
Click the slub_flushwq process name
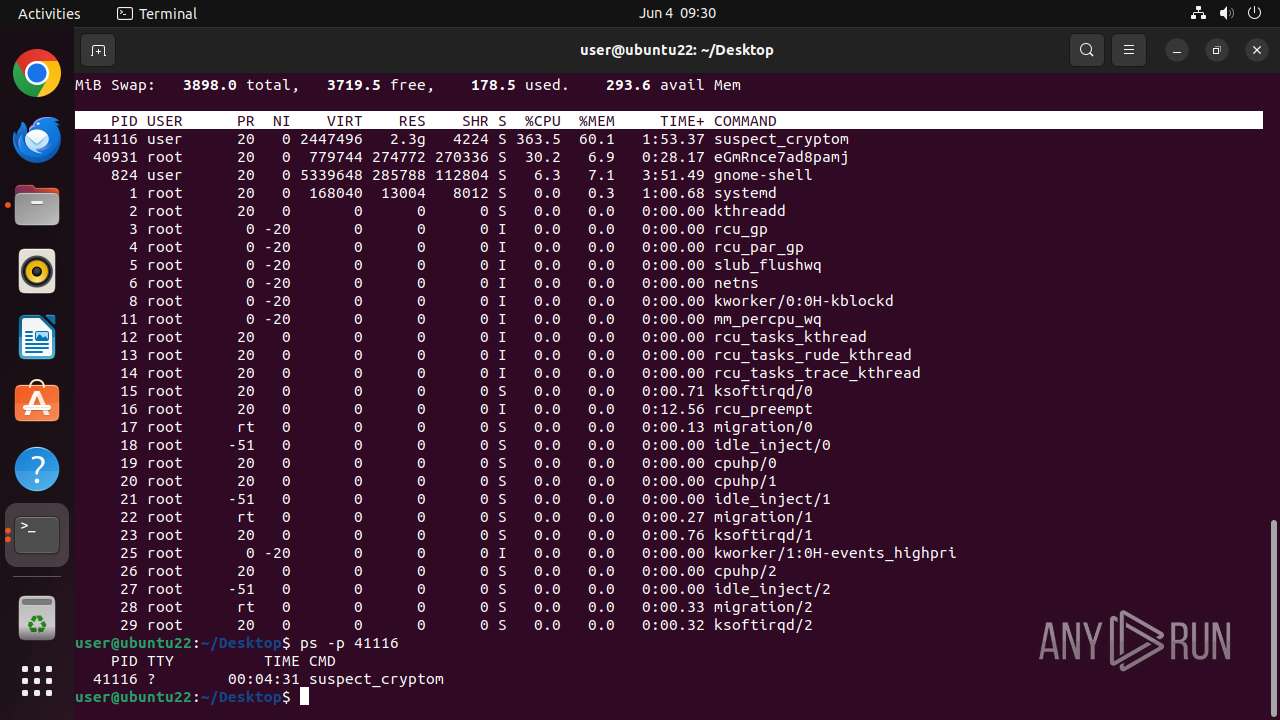click(x=768, y=265)
